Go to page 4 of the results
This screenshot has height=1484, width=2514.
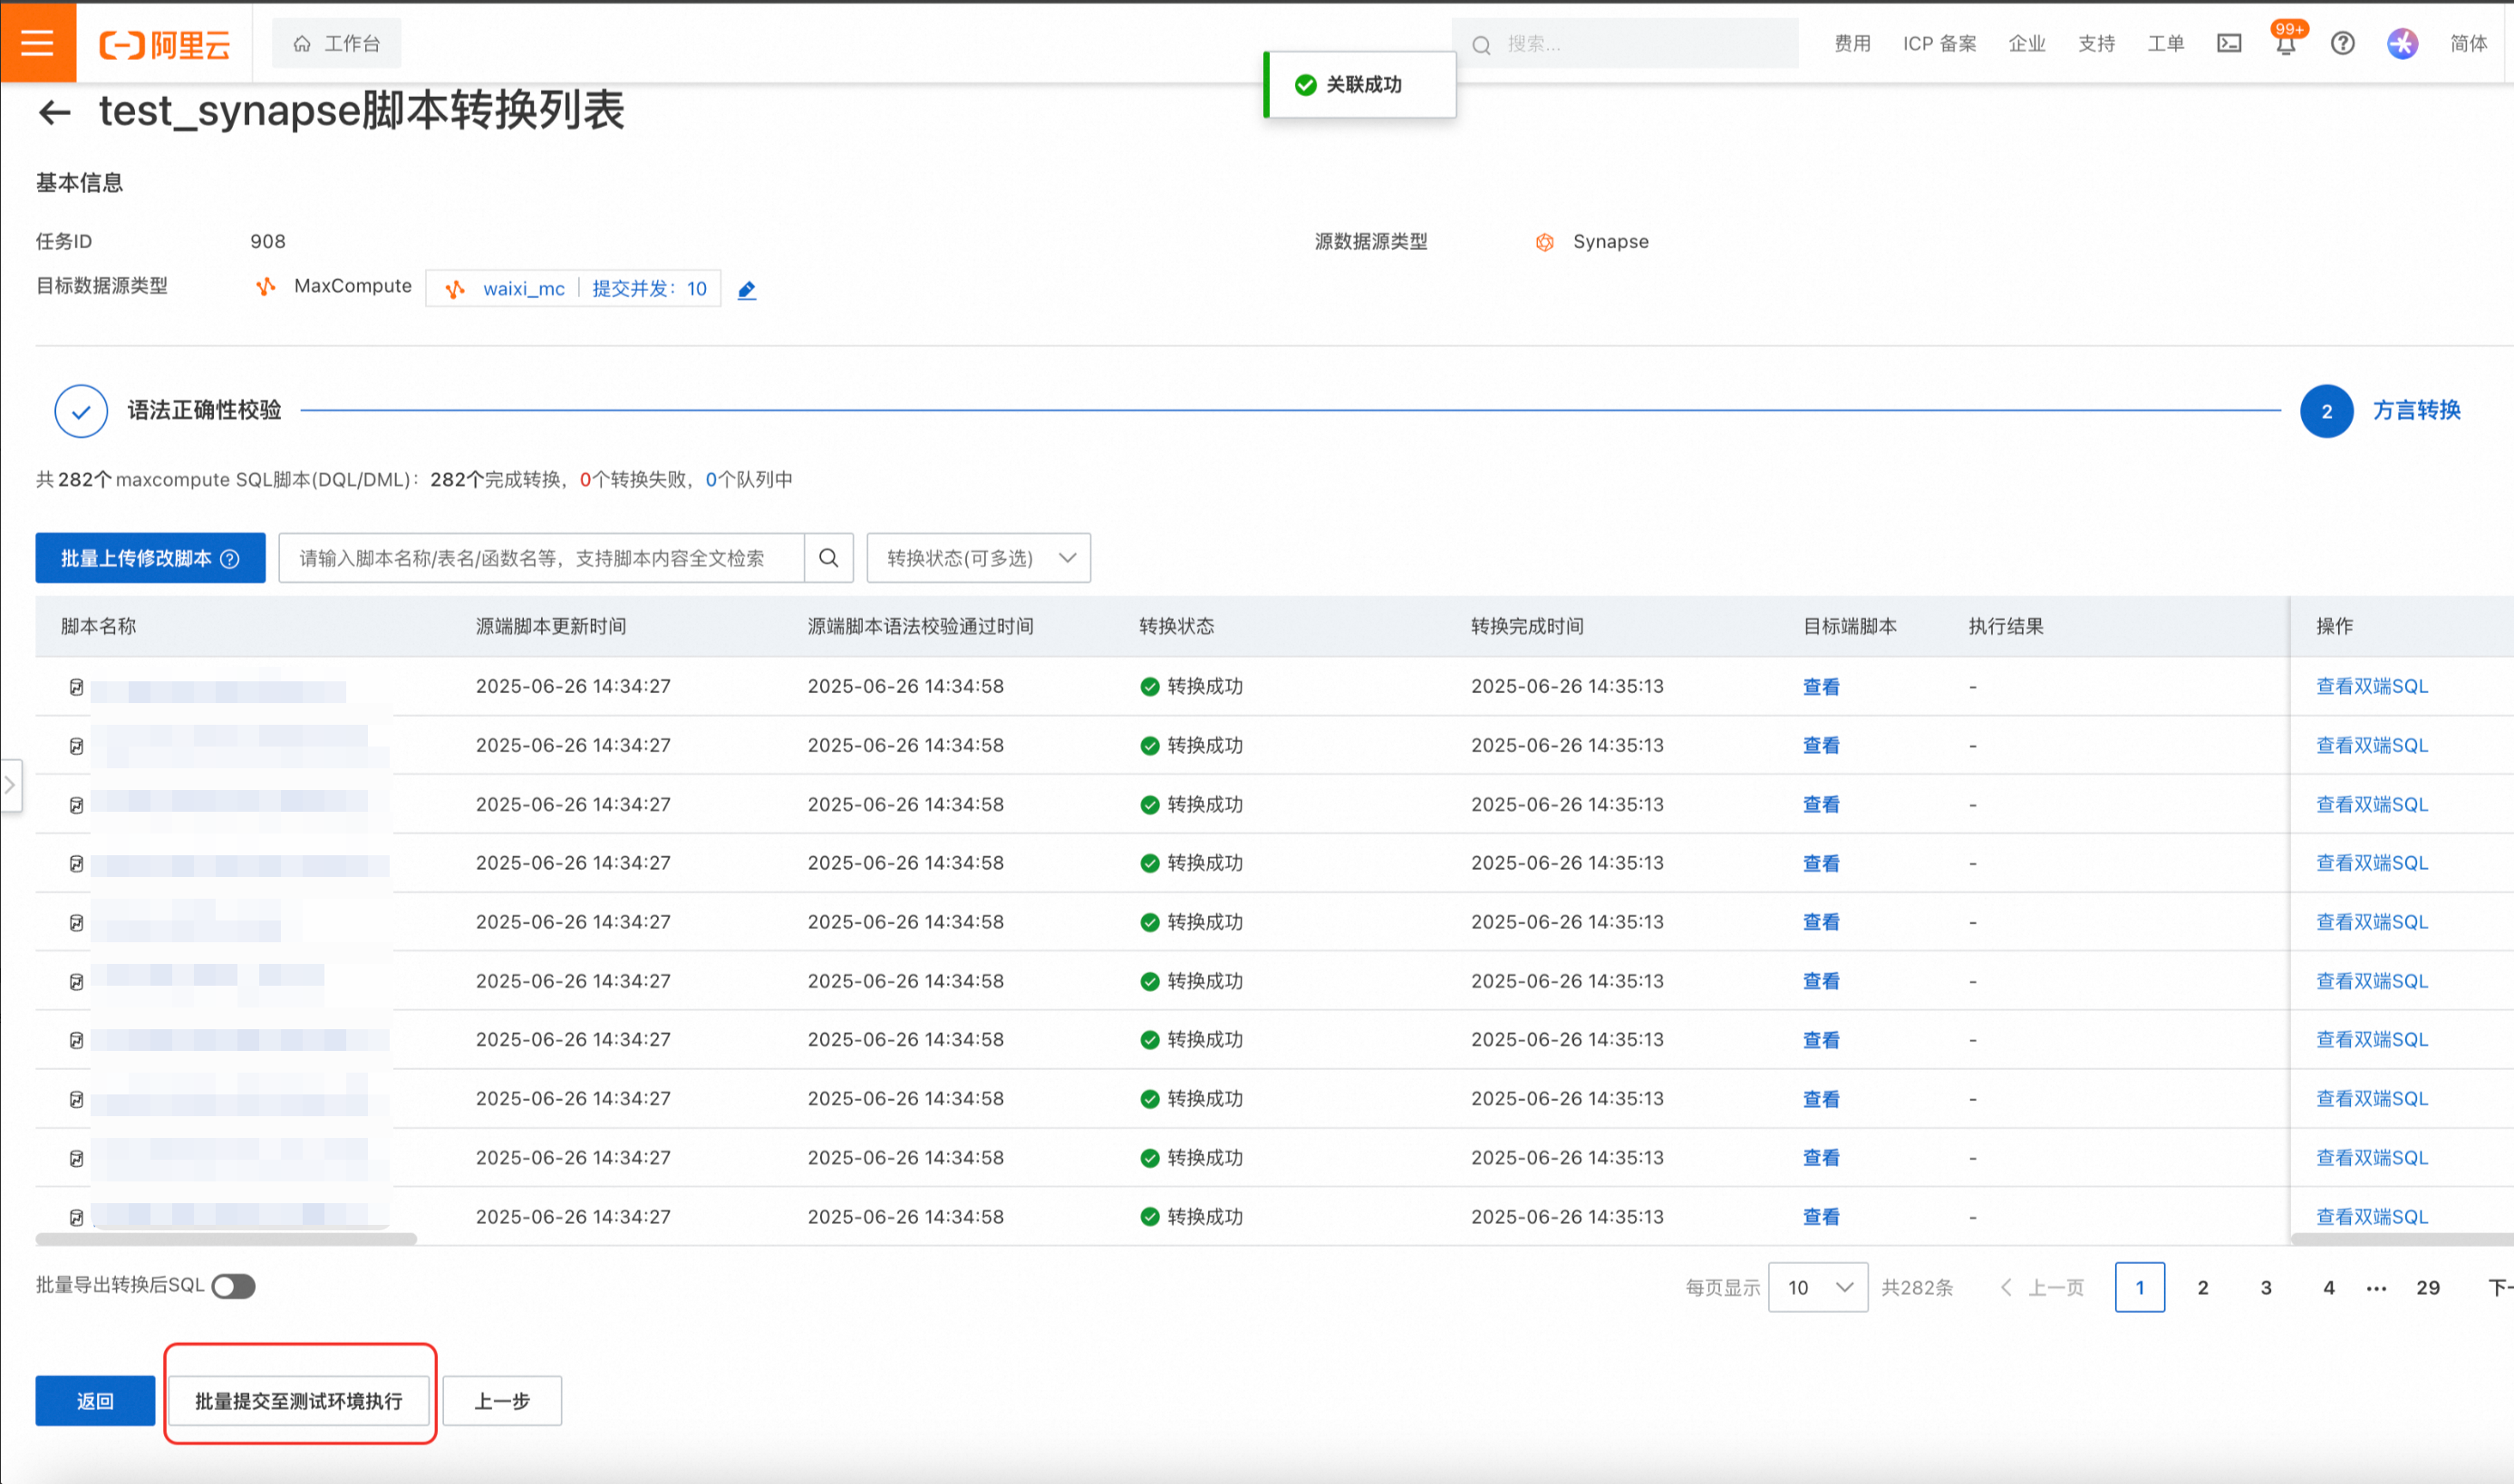[2328, 1288]
